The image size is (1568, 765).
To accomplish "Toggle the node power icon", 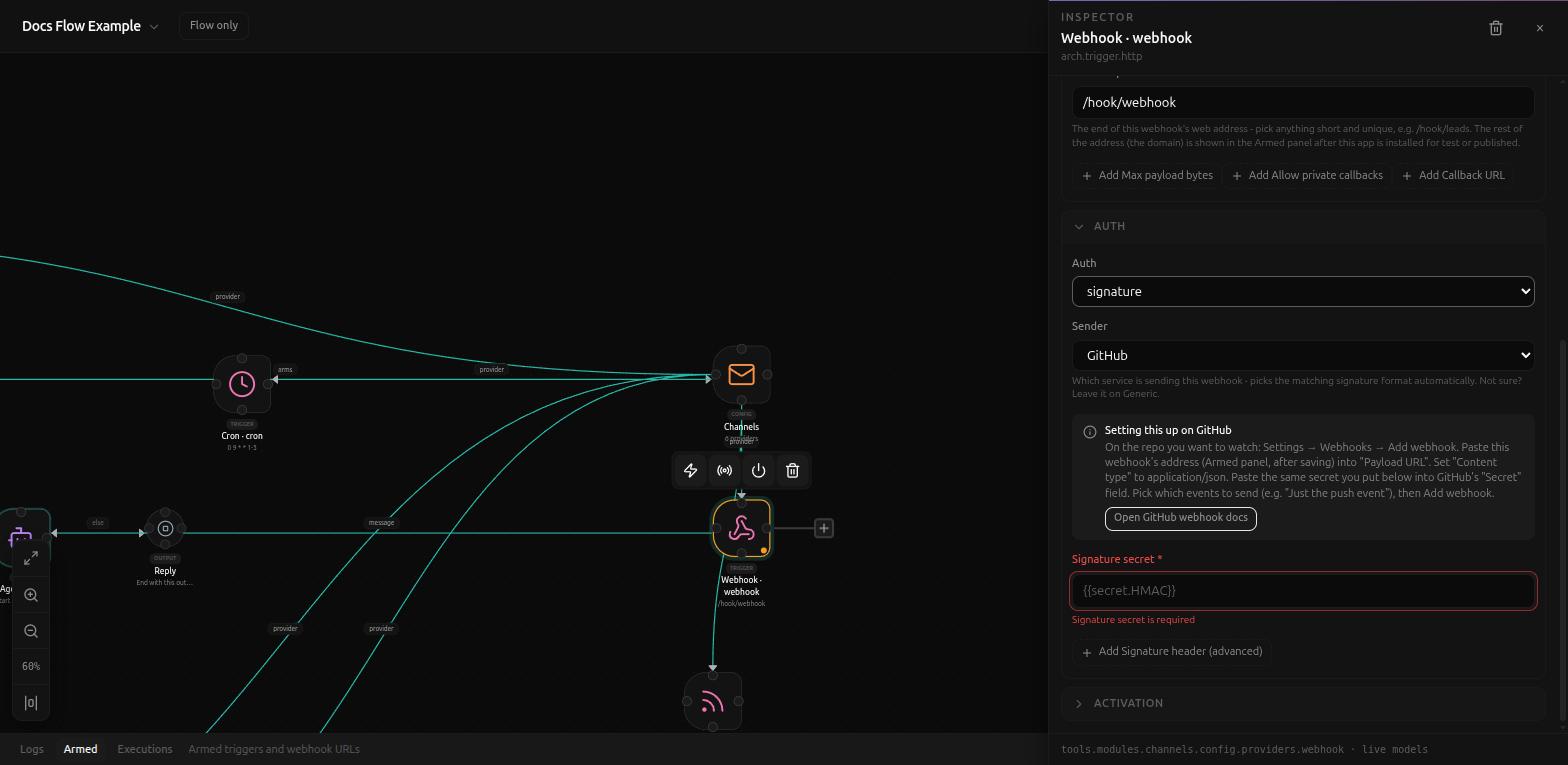I will tap(758, 470).
